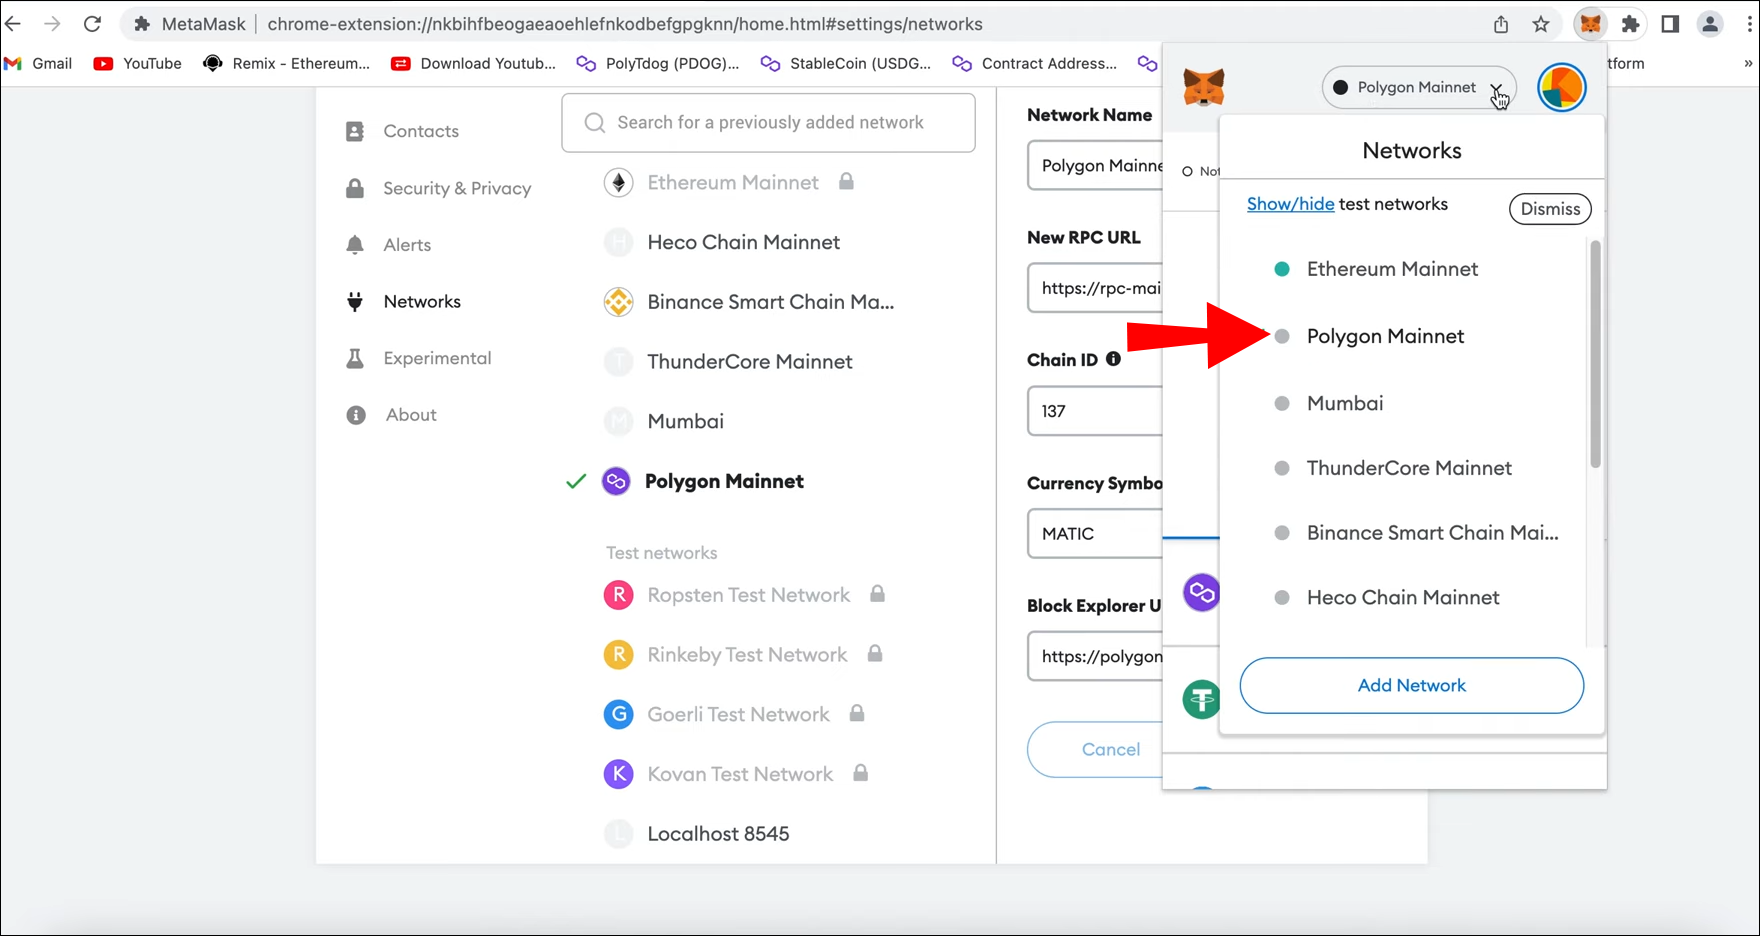
Task: Open the Polygon Mainnet network selector dropdown
Action: pos(1419,87)
